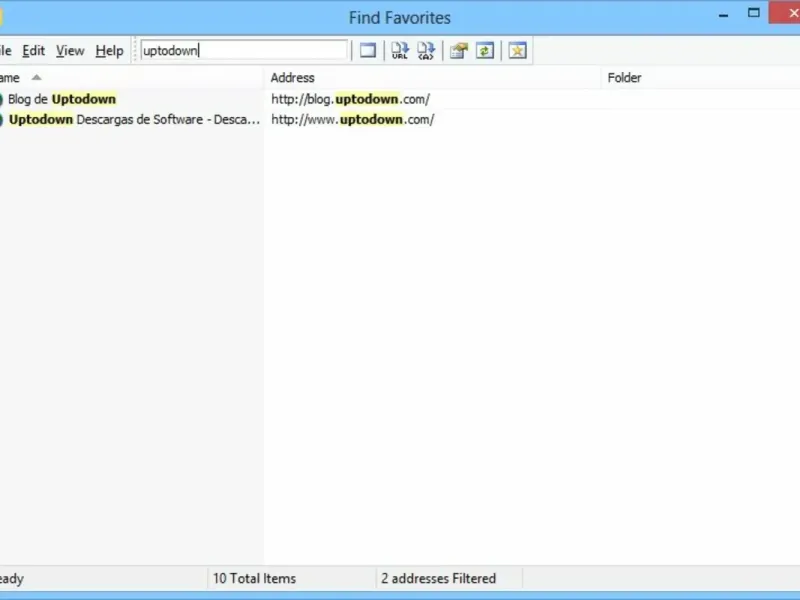The width and height of the screenshot is (800, 600).
Task: Select Uptodown Descargas de Software entry
Action: point(135,119)
